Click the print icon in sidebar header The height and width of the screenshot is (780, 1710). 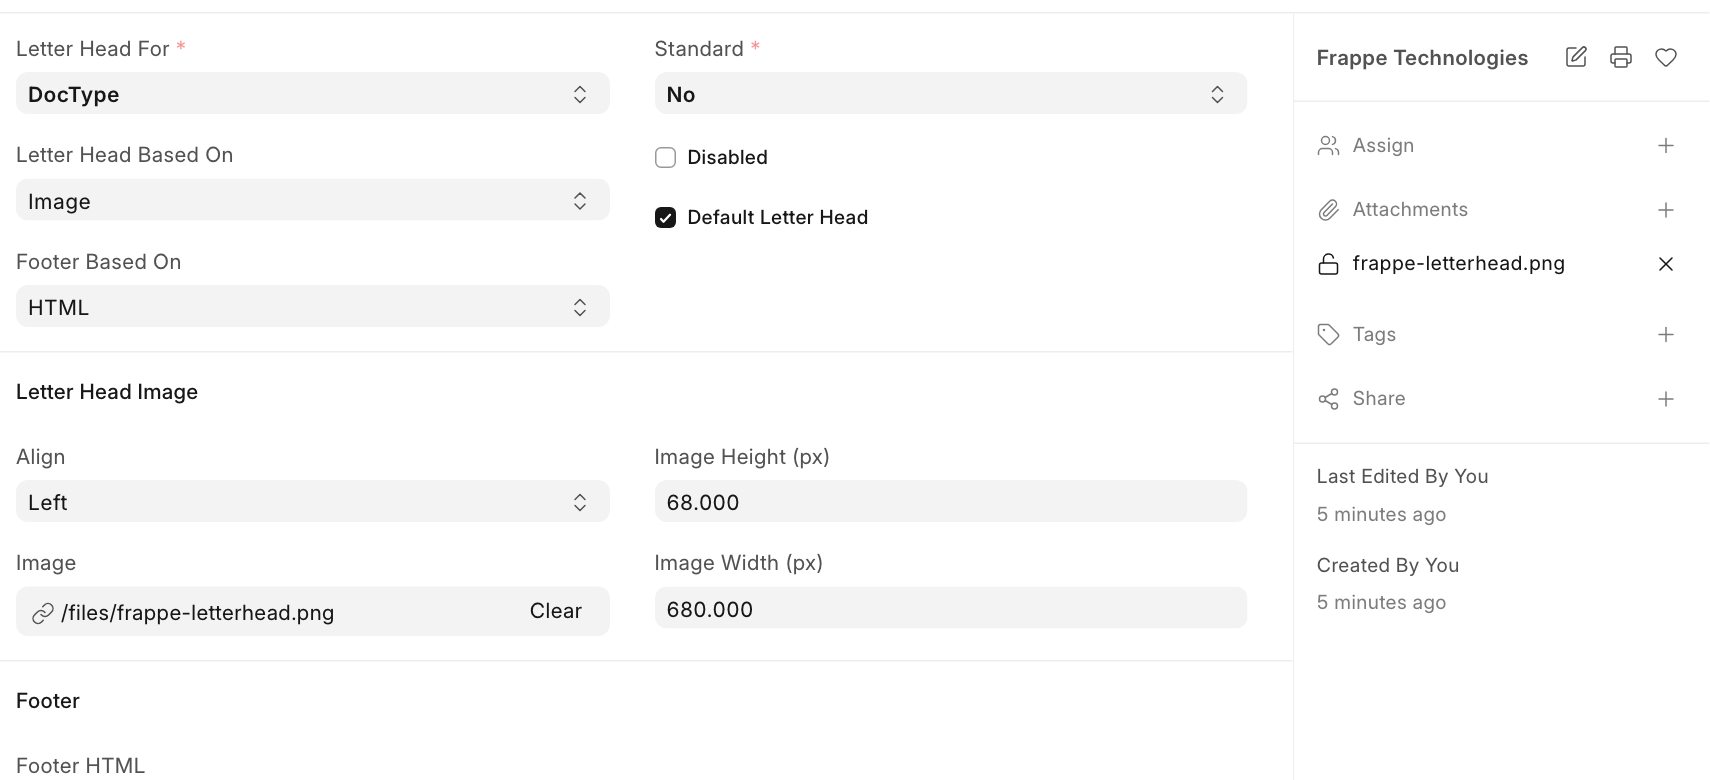(1621, 57)
